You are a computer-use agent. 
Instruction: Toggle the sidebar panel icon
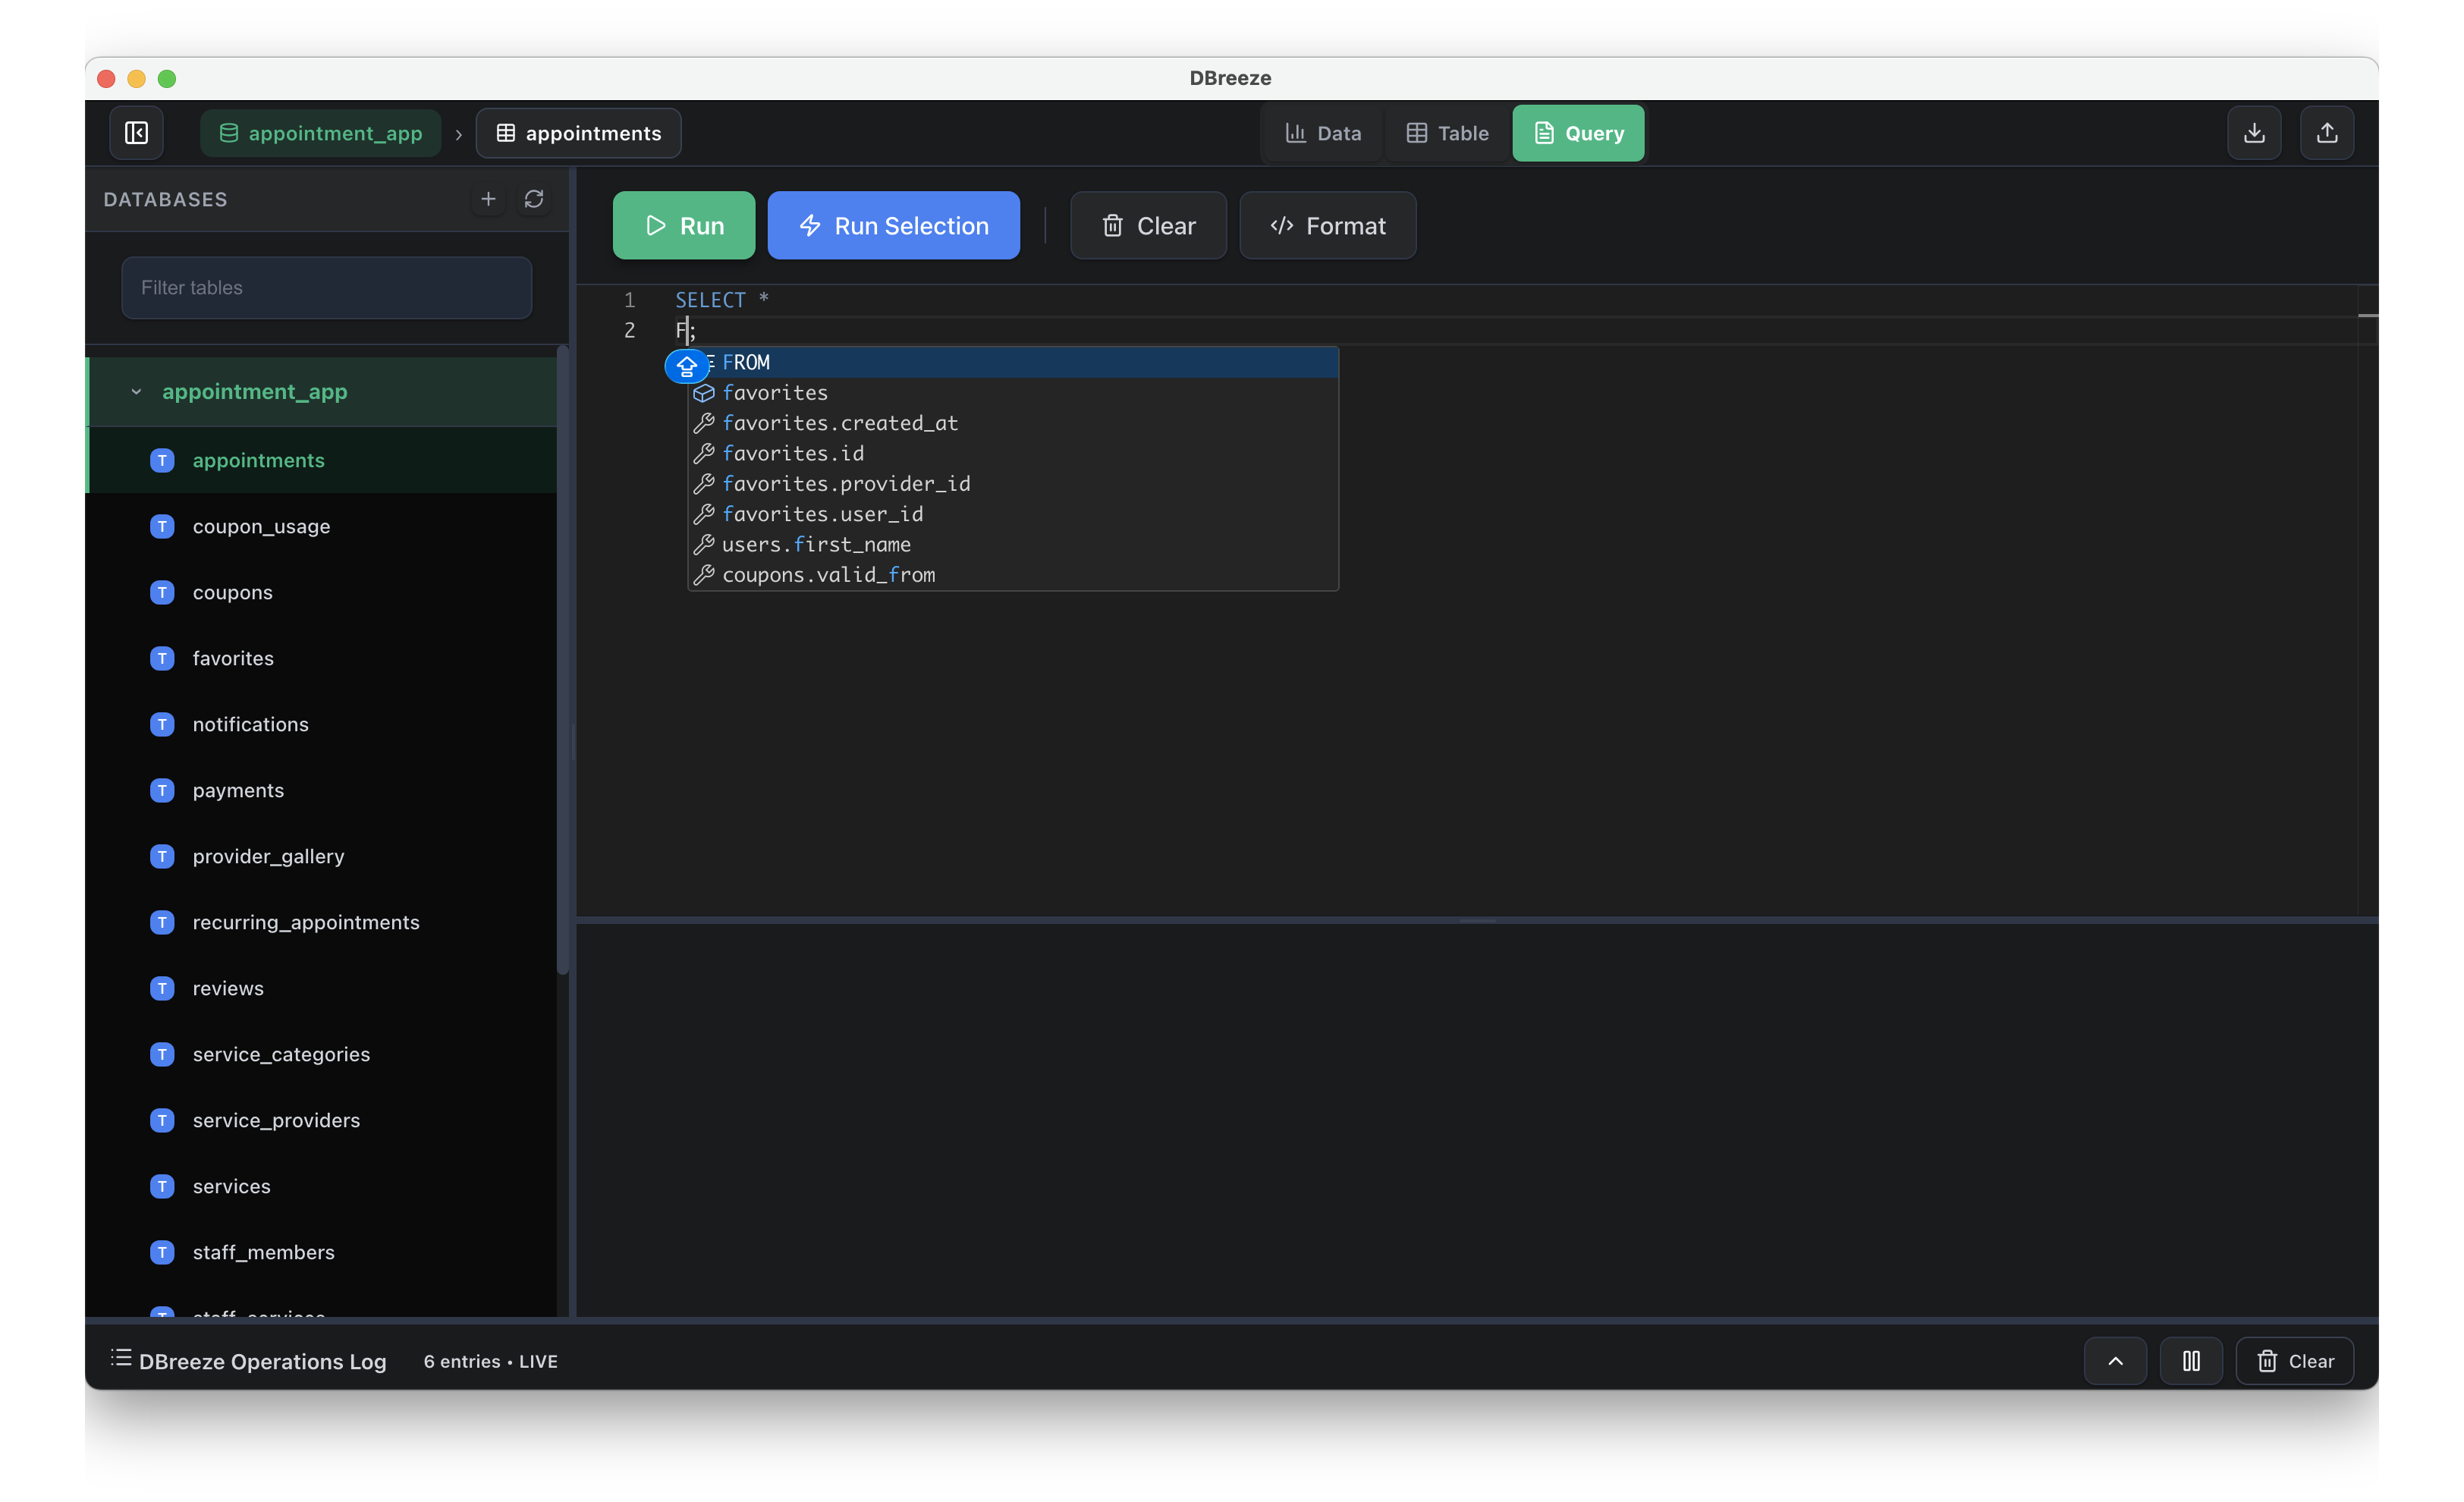(136, 133)
